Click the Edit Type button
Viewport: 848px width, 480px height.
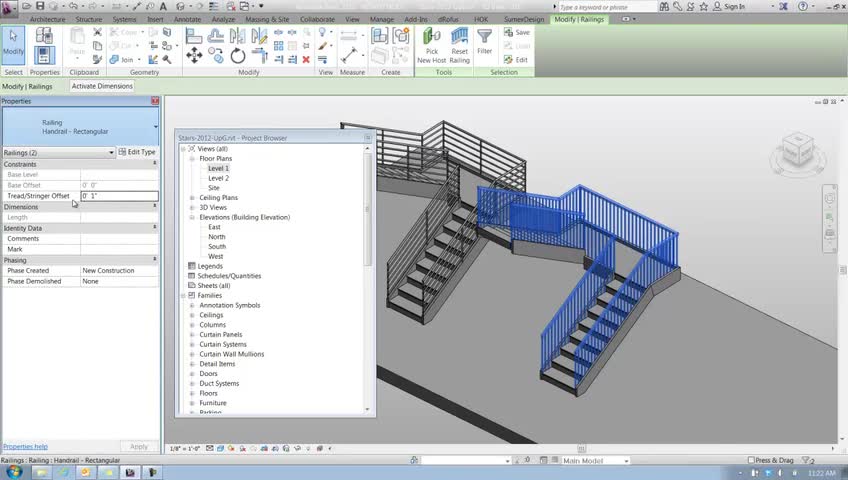click(x=137, y=152)
